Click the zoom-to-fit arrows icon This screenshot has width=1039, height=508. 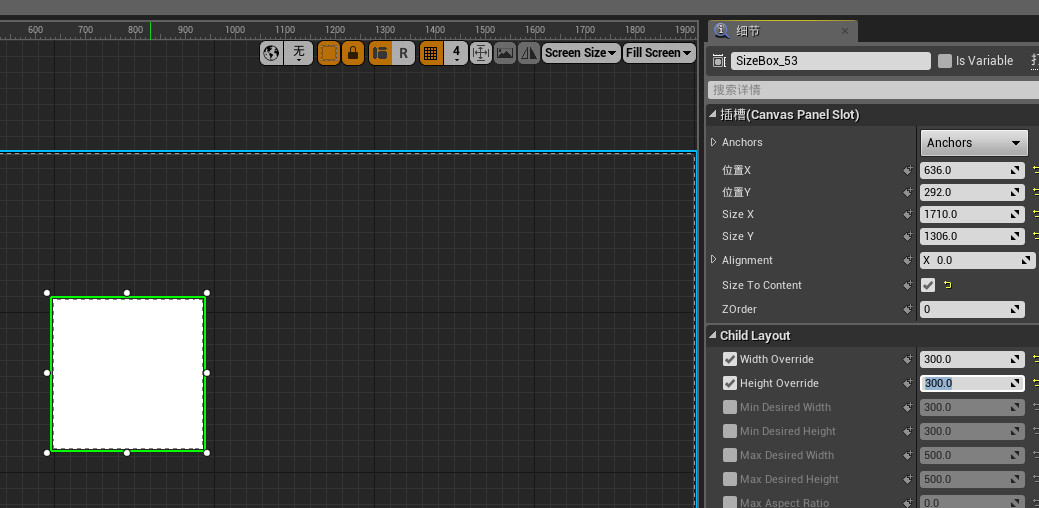[480, 53]
